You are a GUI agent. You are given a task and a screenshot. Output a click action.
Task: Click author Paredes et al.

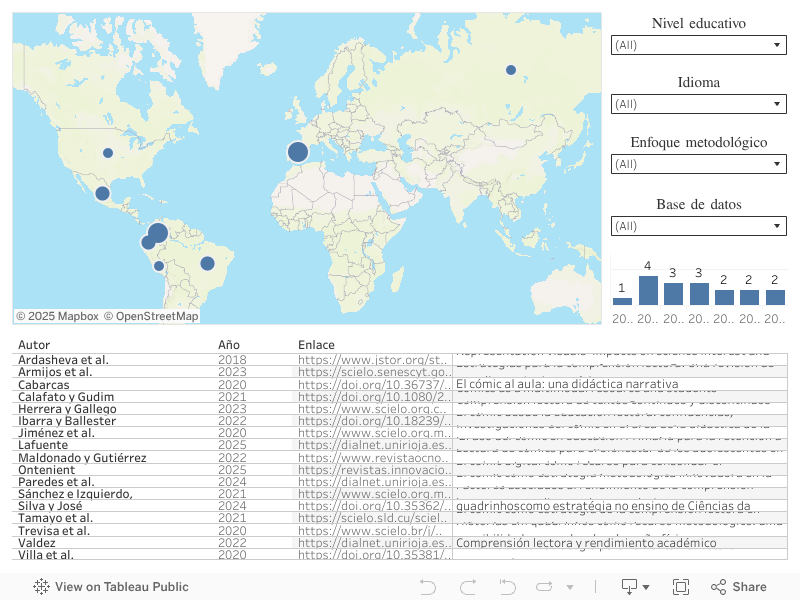click(56, 482)
